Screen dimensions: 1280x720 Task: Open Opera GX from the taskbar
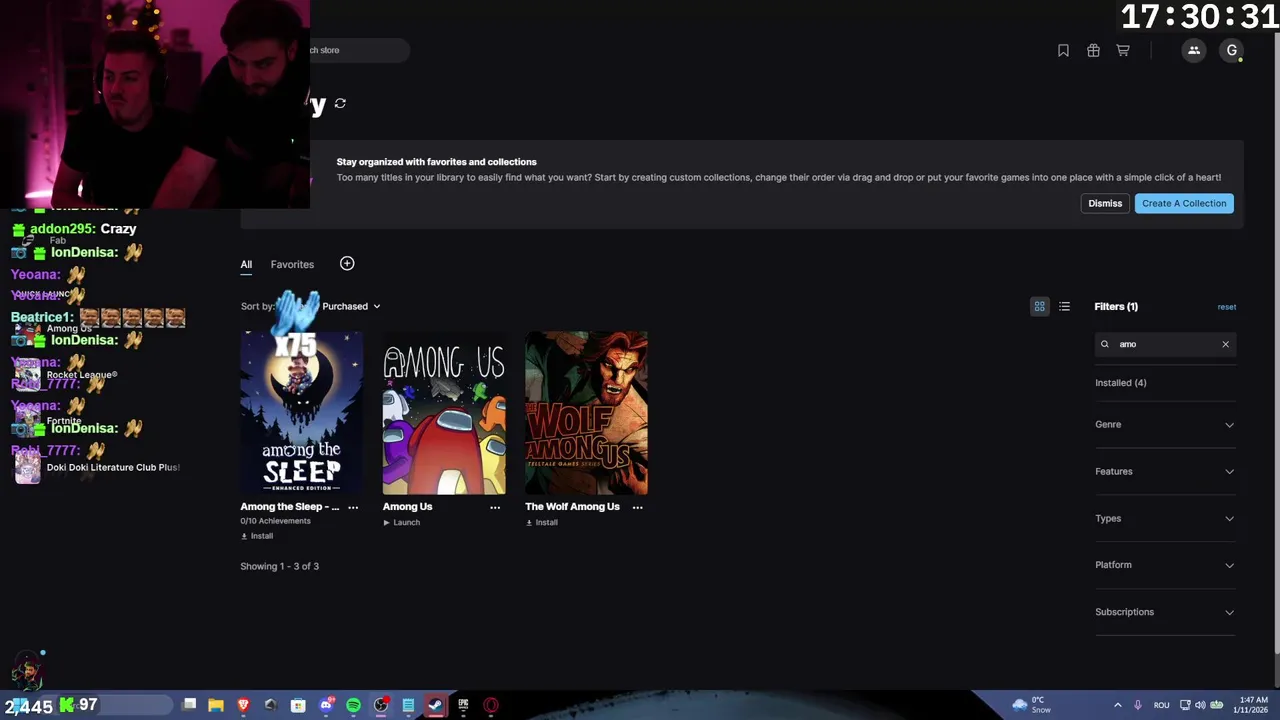coord(491,705)
